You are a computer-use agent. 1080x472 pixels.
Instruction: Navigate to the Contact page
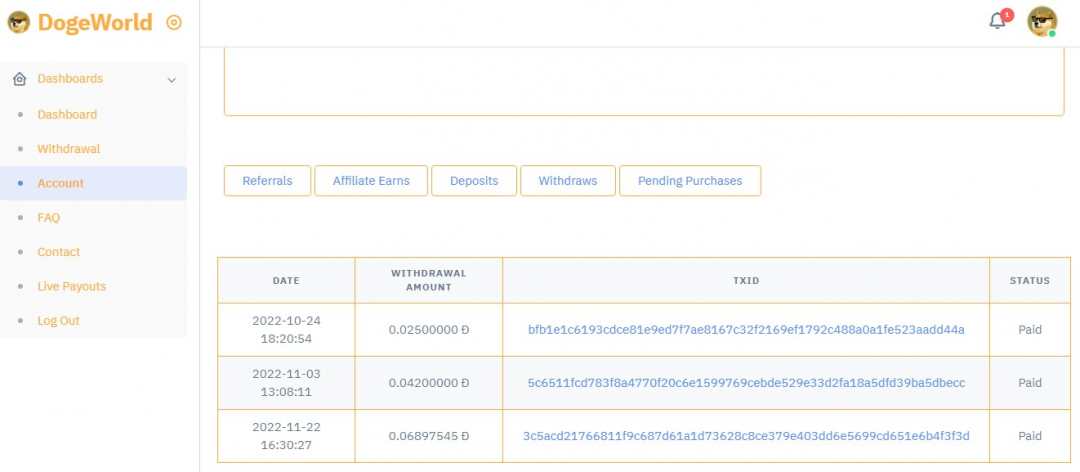(58, 252)
